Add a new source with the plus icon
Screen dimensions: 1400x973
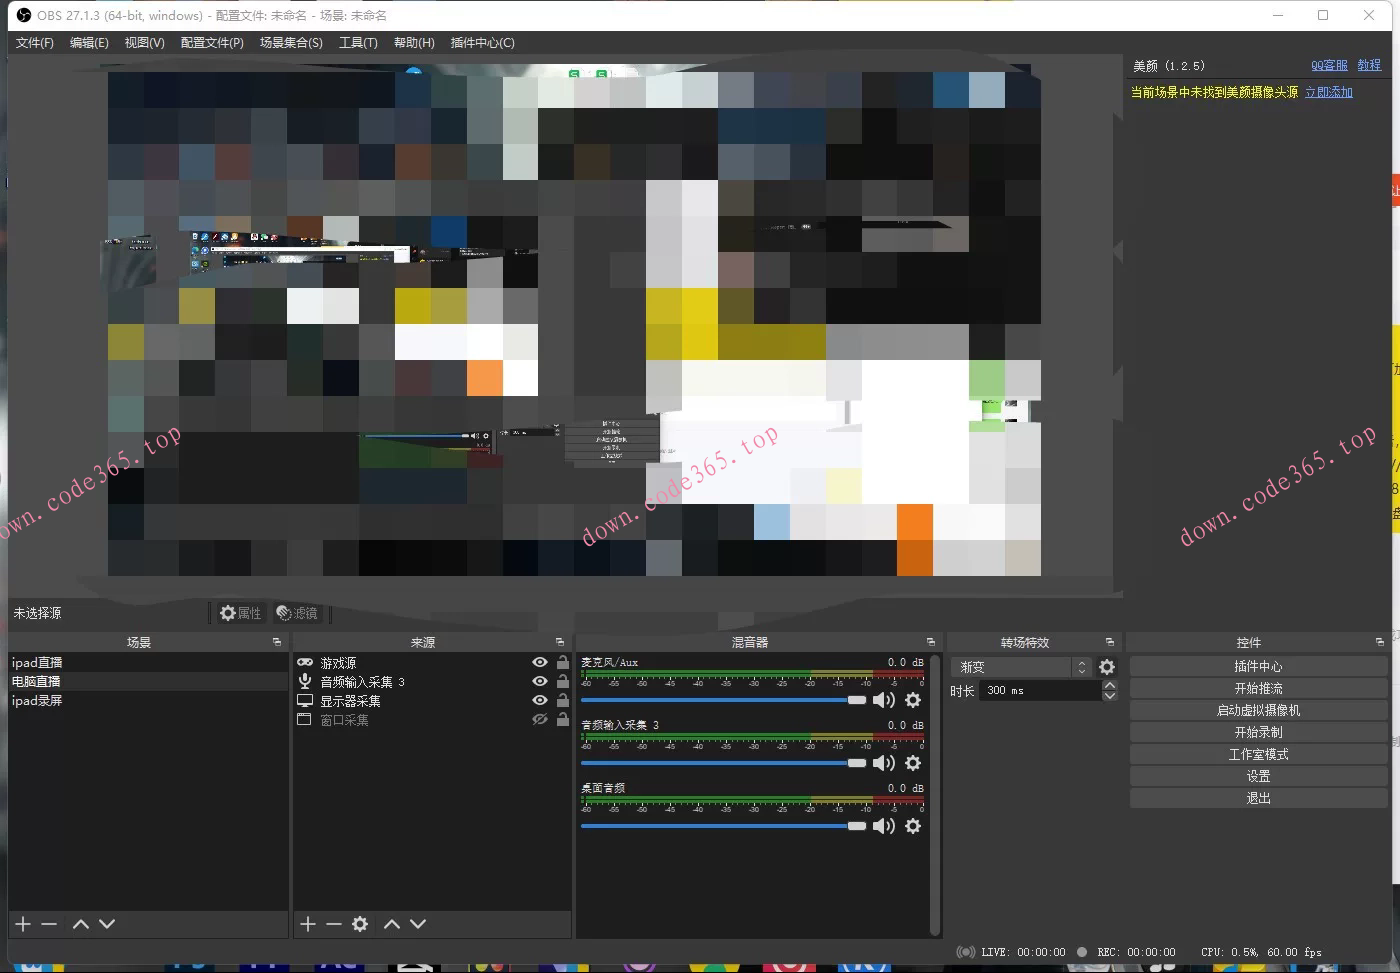[x=308, y=924]
